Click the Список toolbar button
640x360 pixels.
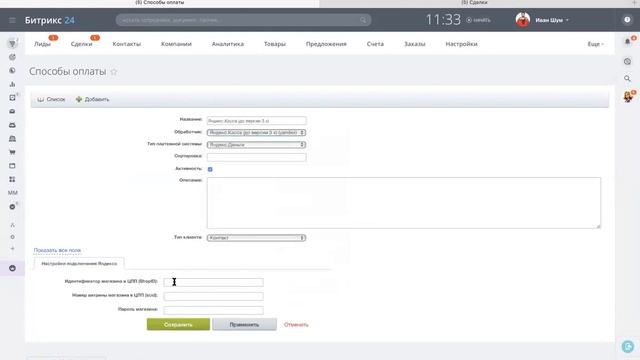pyautogui.click(x=51, y=99)
